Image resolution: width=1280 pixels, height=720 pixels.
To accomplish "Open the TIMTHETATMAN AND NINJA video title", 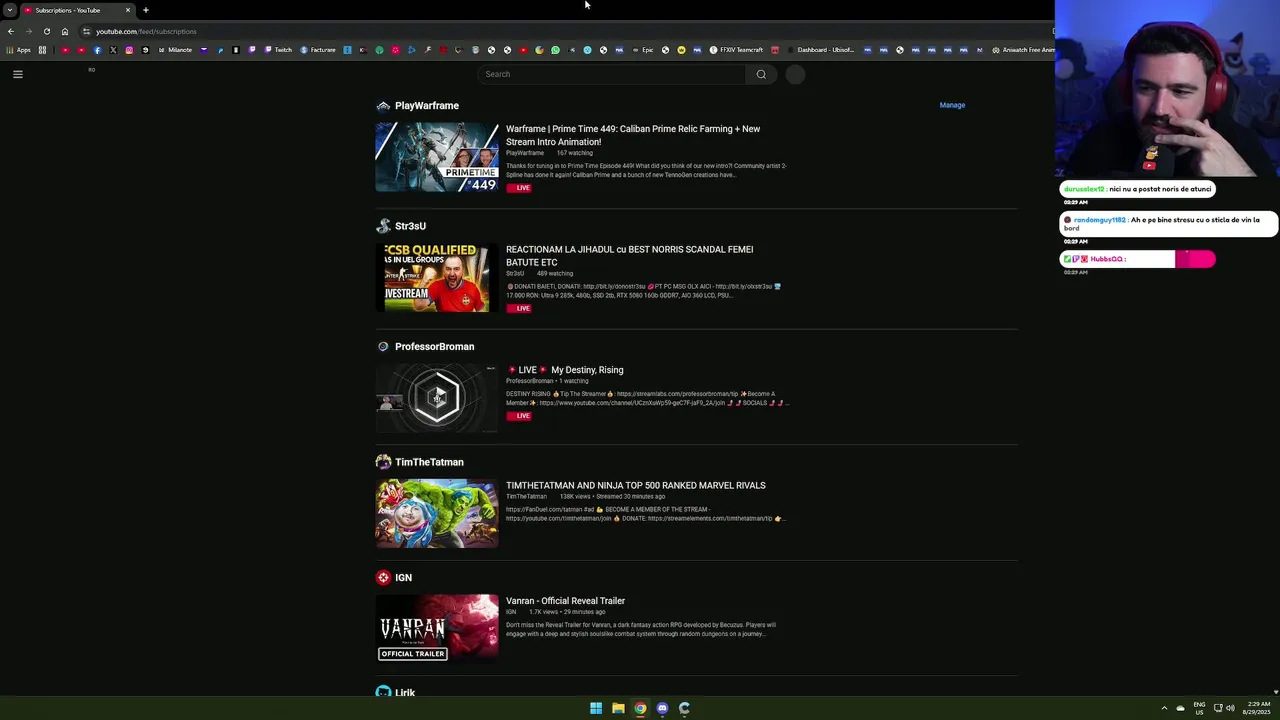I will point(636,486).
